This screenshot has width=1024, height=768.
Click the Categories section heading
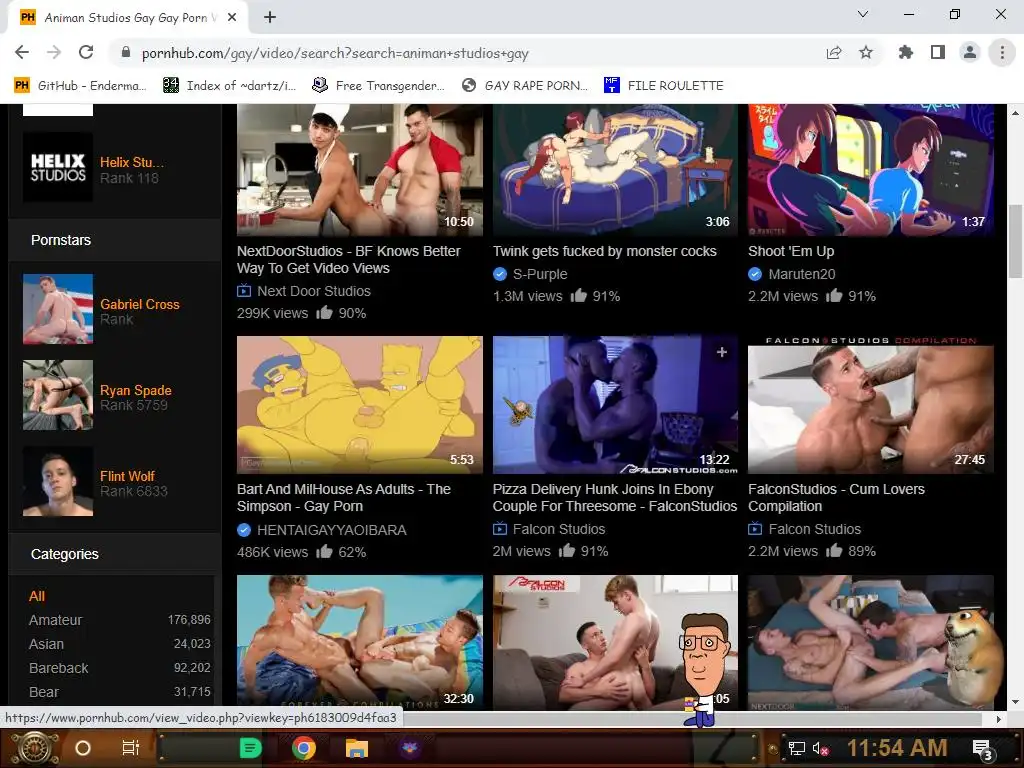(65, 554)
